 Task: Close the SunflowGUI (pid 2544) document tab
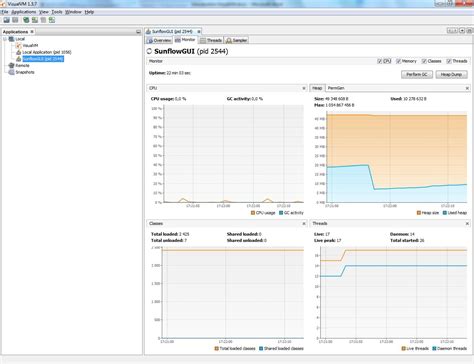(x=199, y=31)
